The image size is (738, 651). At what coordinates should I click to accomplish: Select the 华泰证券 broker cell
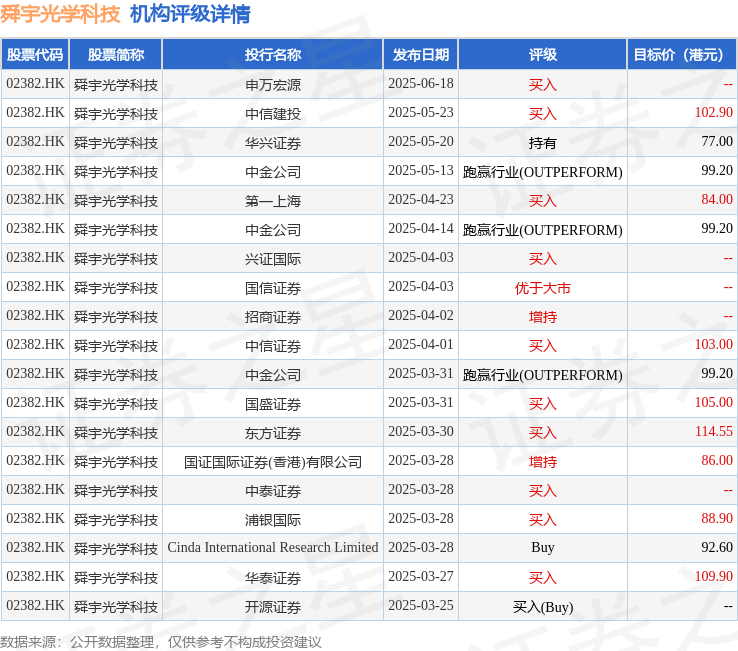pos(273,578)
